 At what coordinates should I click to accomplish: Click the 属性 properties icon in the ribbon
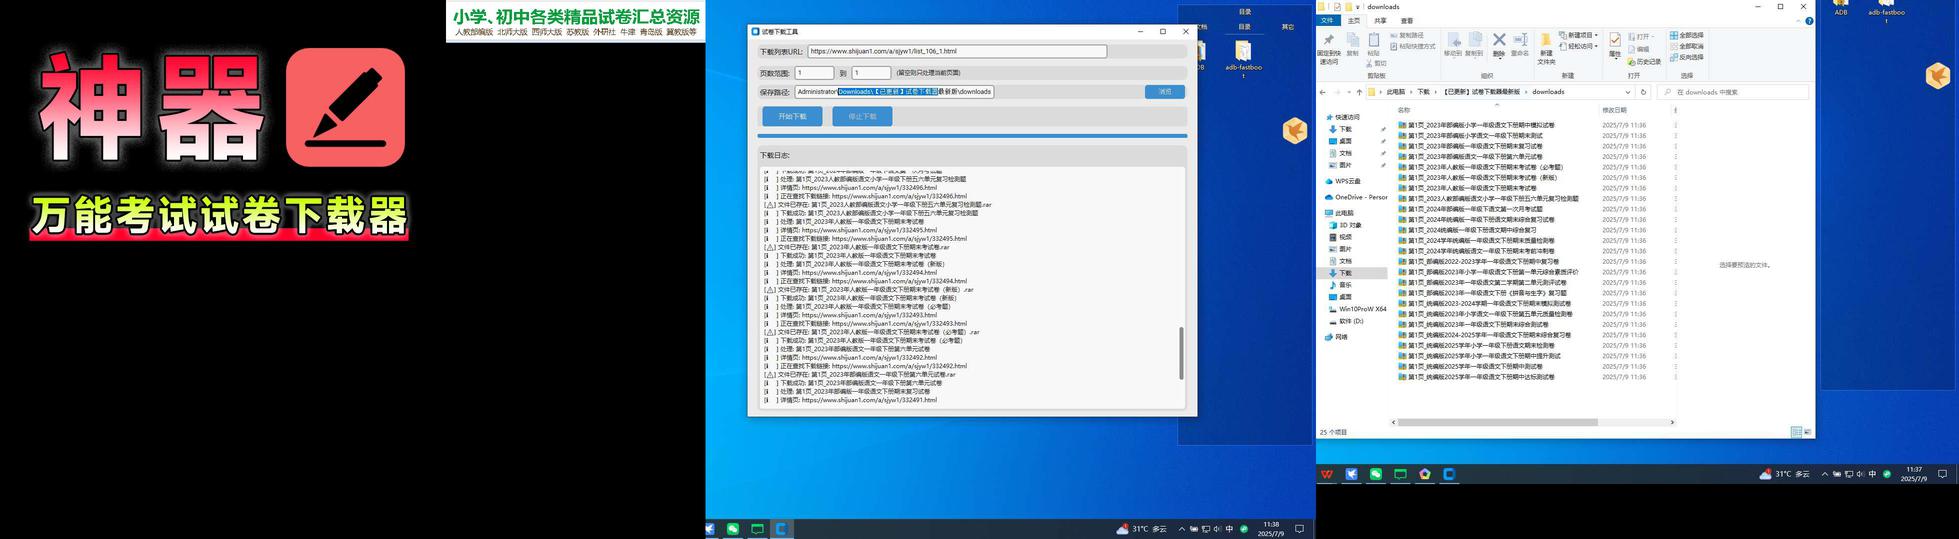[x=1614, y=41]
